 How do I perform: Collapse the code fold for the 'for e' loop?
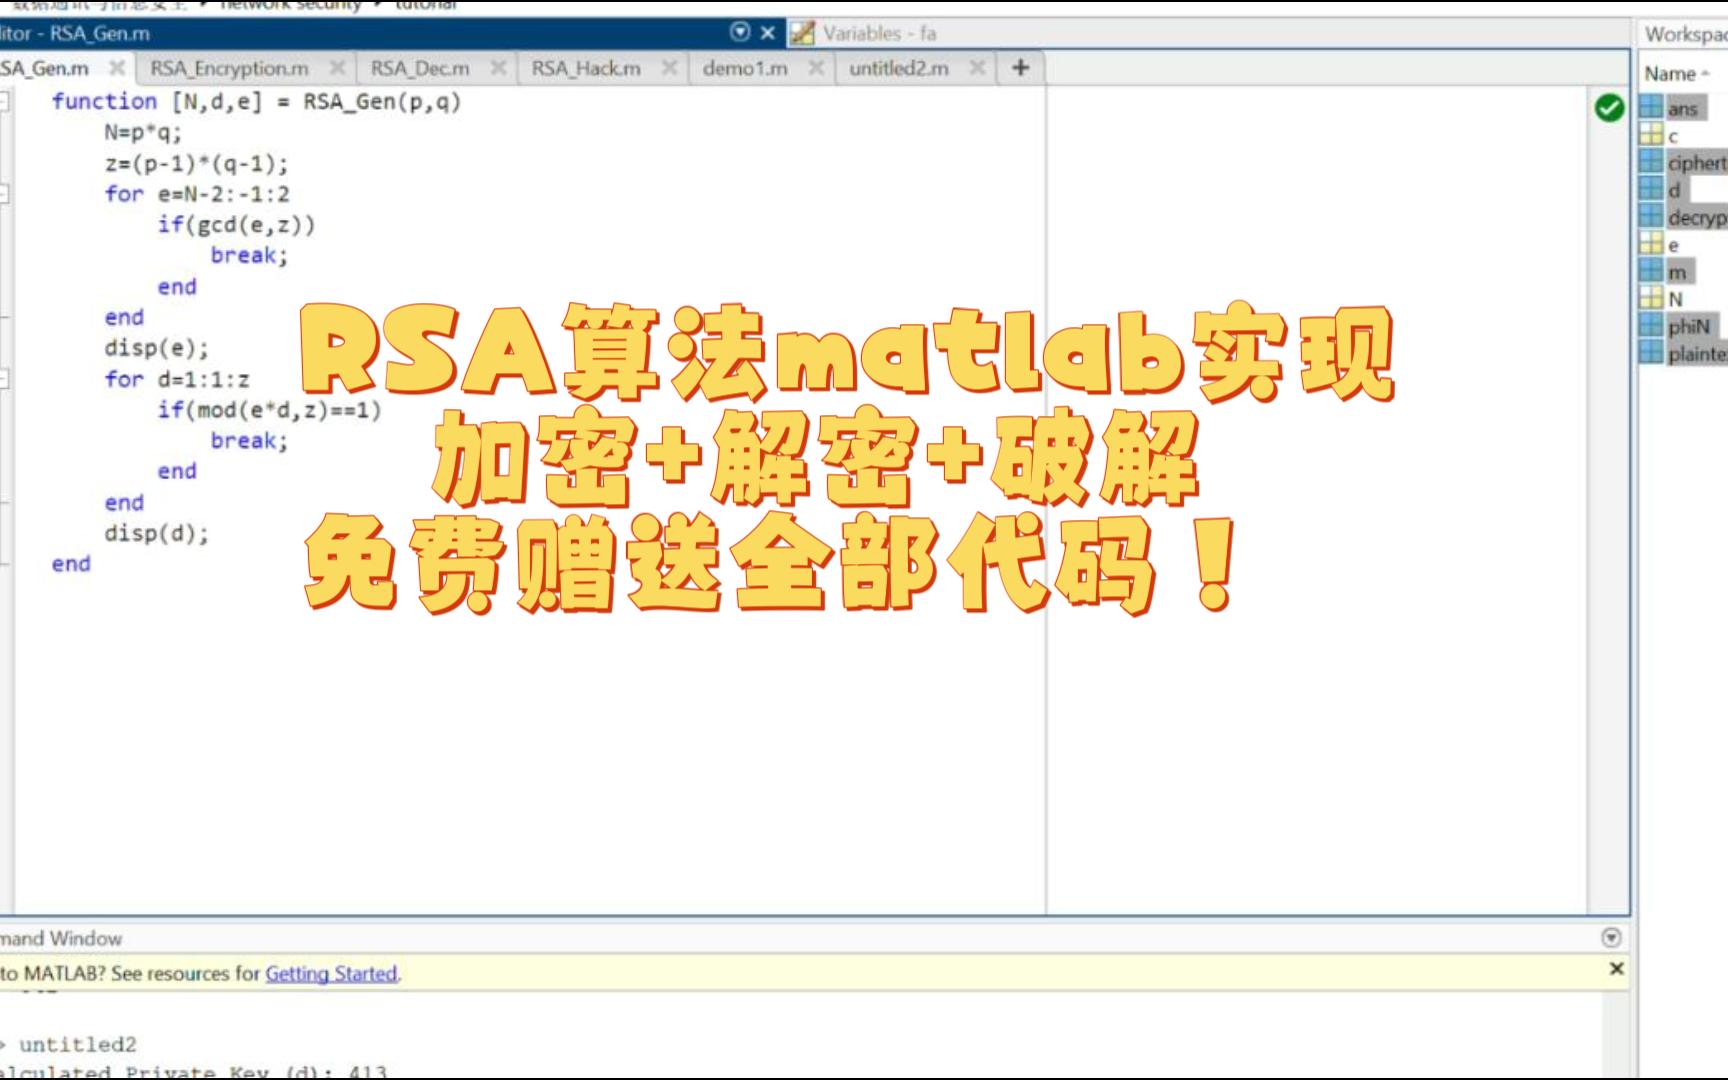(7, 191)
